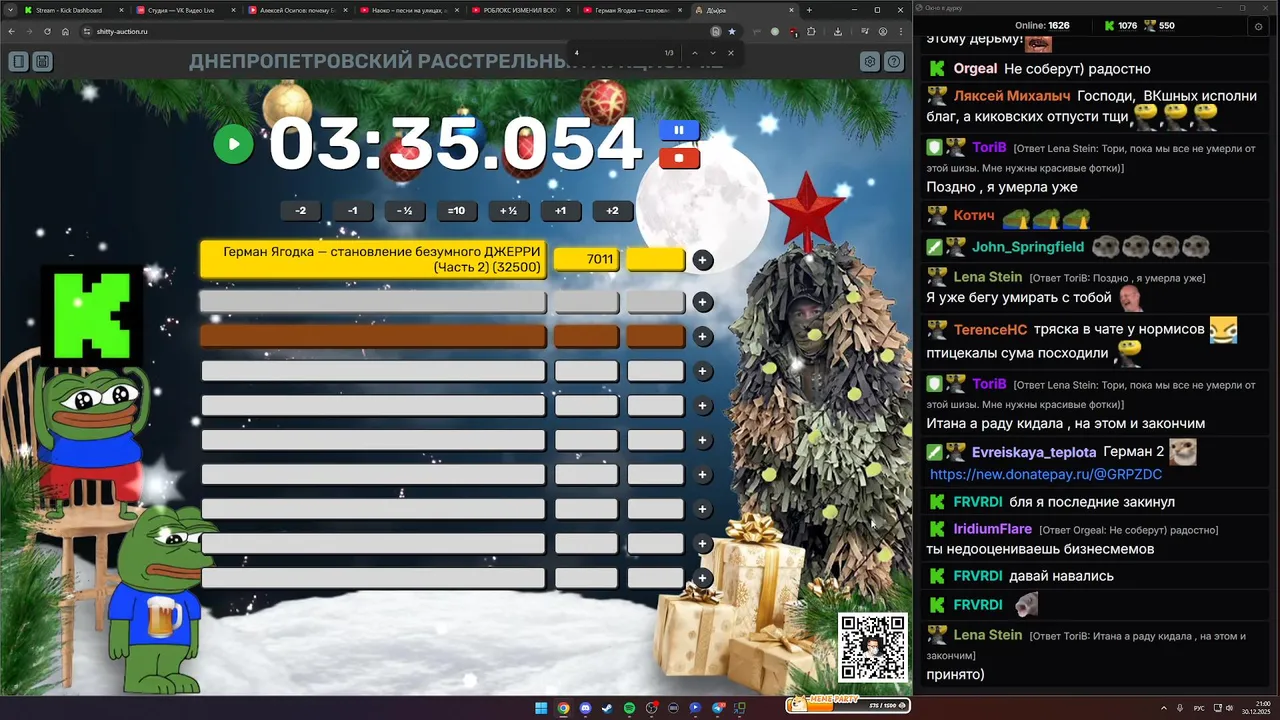Image resolution: width=1280 pixels, height=720 pixels.
Task: Open browser downloads icon
Action: (x=838, y=31)
